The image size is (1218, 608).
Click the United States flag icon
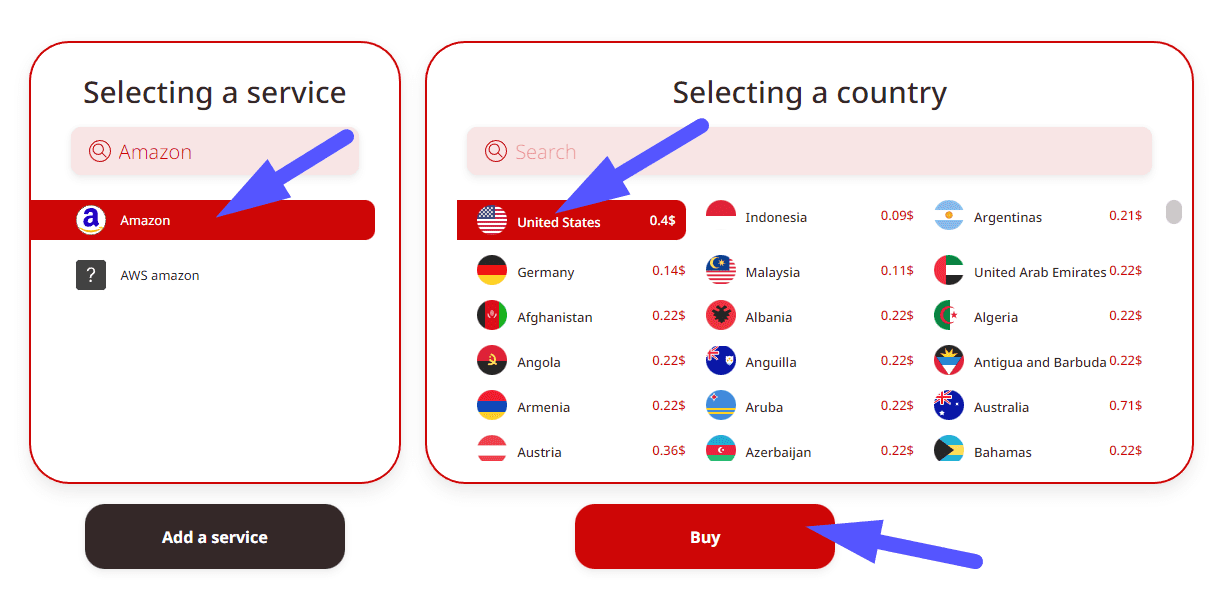[492, 220]
